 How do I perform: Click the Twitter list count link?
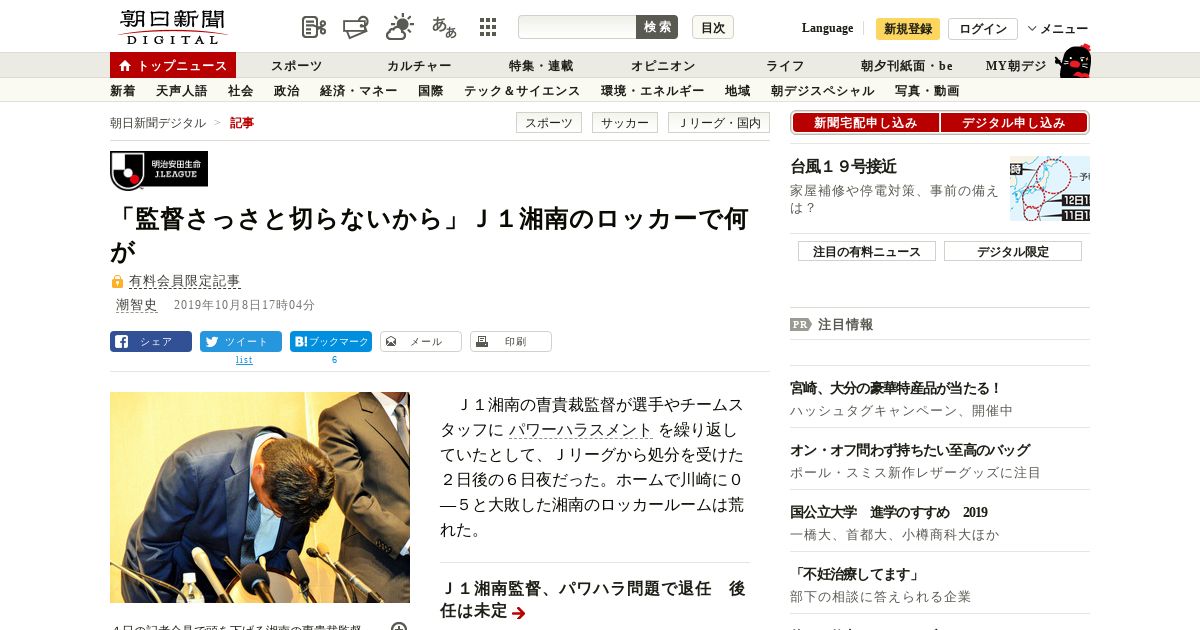[244, 360]
